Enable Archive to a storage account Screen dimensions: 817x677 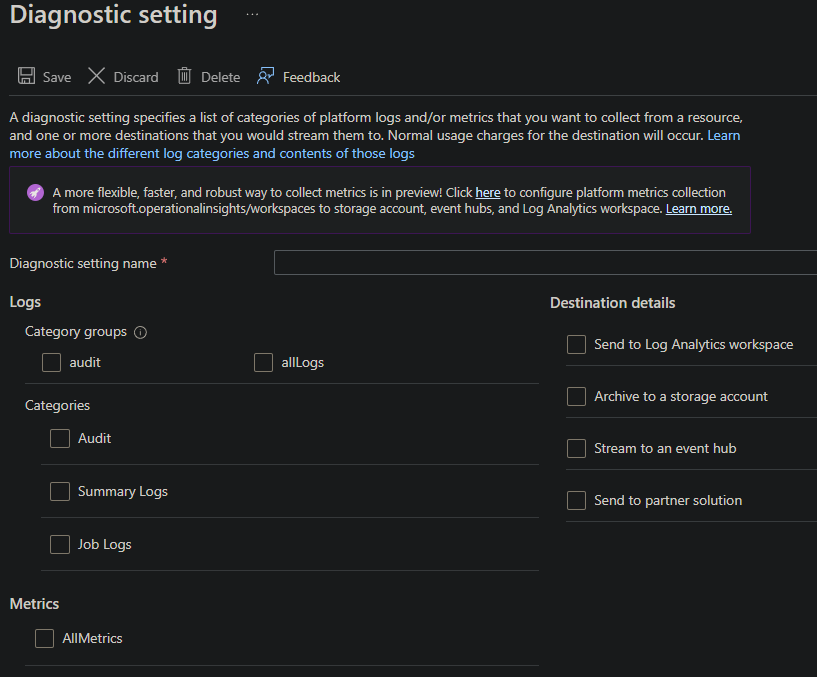pyautogui.click(x=576, y=396)
